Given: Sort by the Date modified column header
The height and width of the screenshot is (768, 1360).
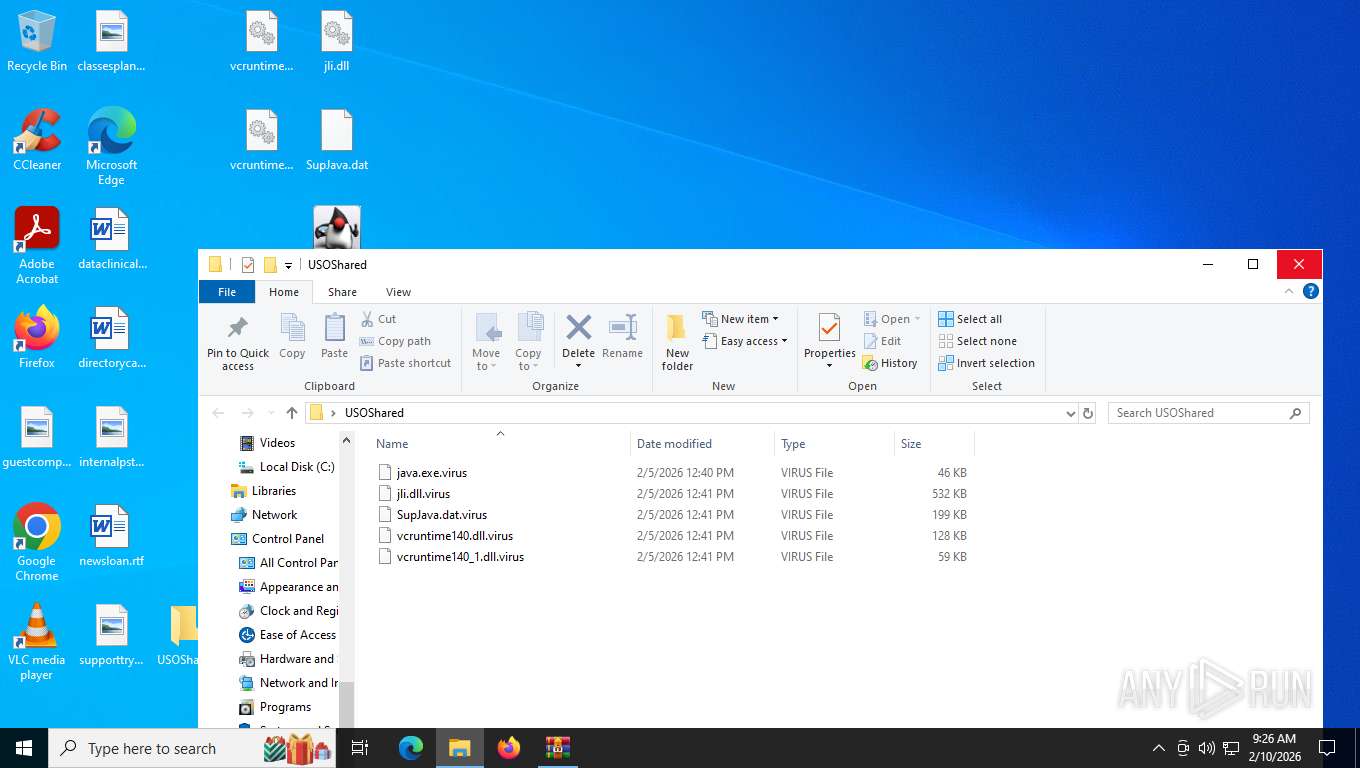Looking at the screenshot, I should point(702,443).
